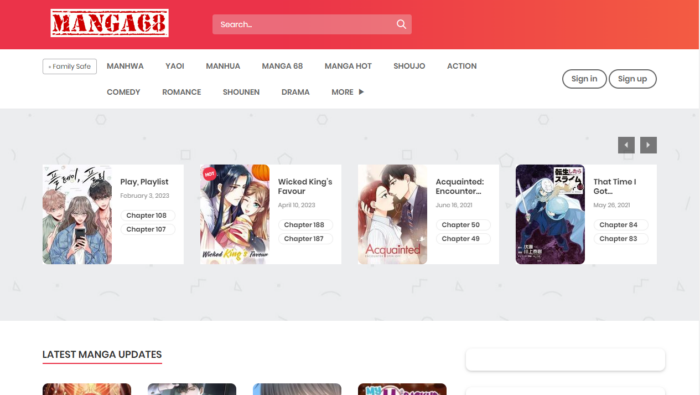Open the ACTION category
This screenshot has height=395, width=700.
pos(462,66)
